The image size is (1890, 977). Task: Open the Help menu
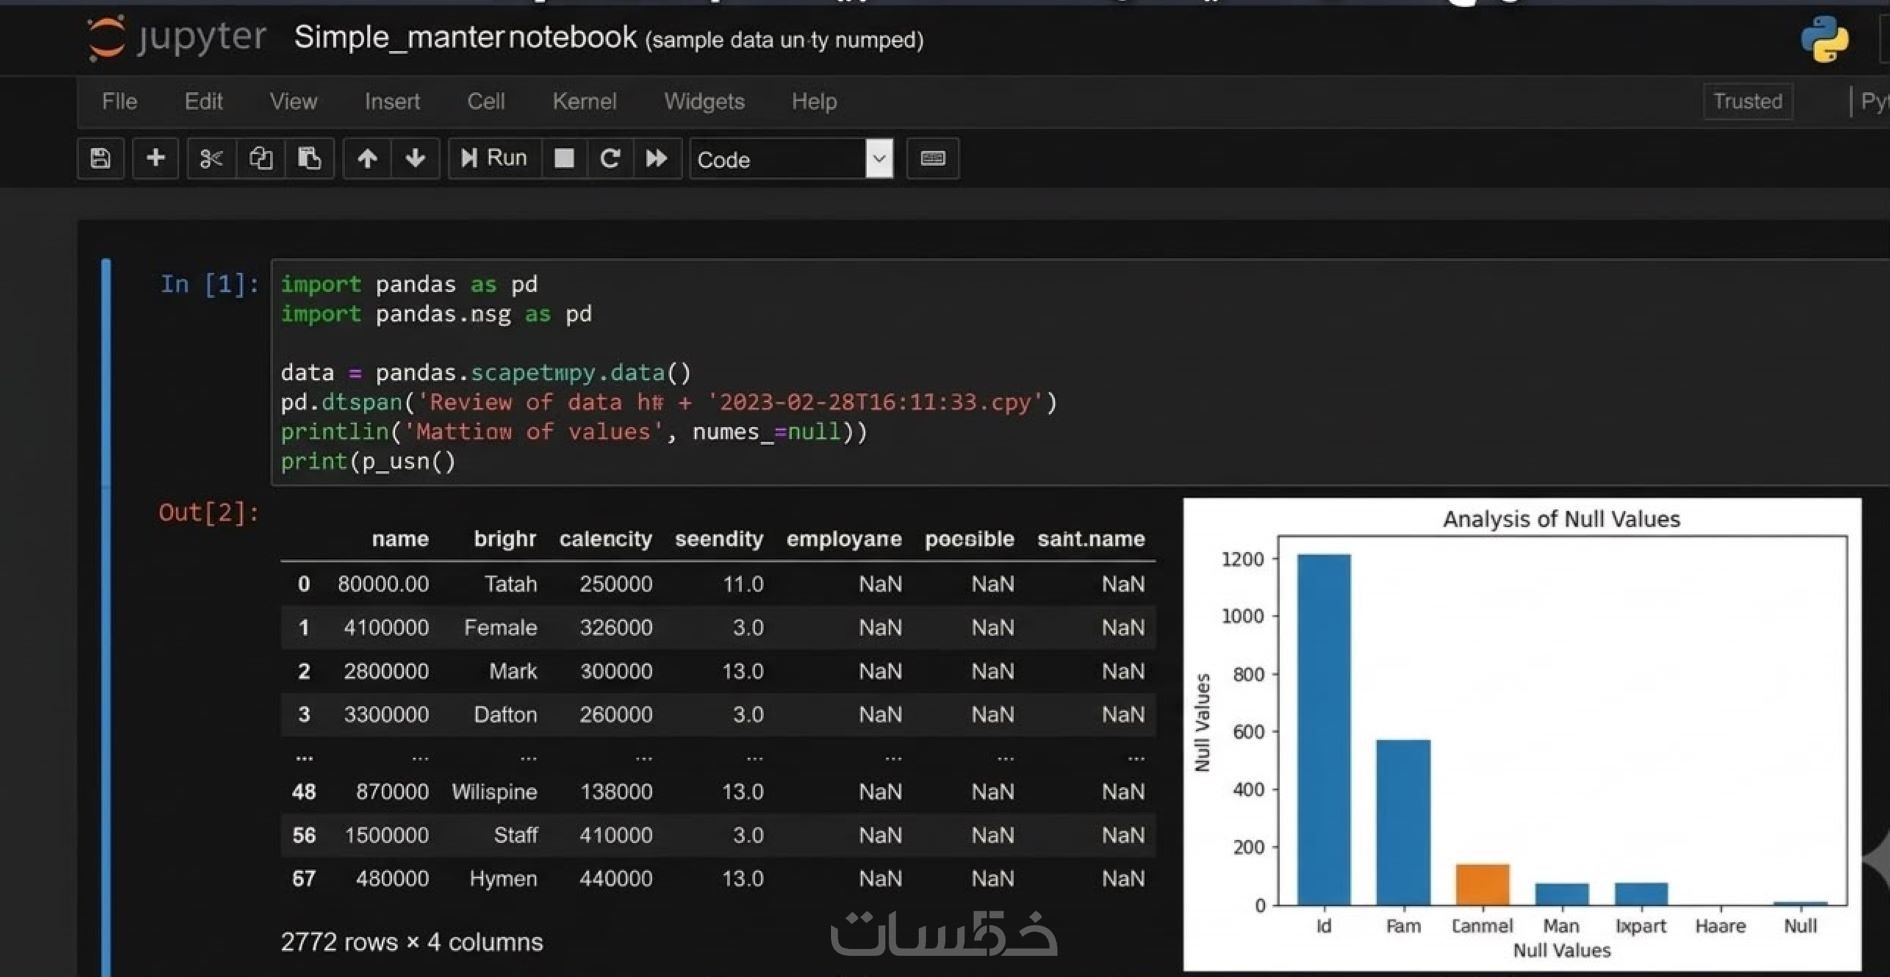[x=814, y=101]
